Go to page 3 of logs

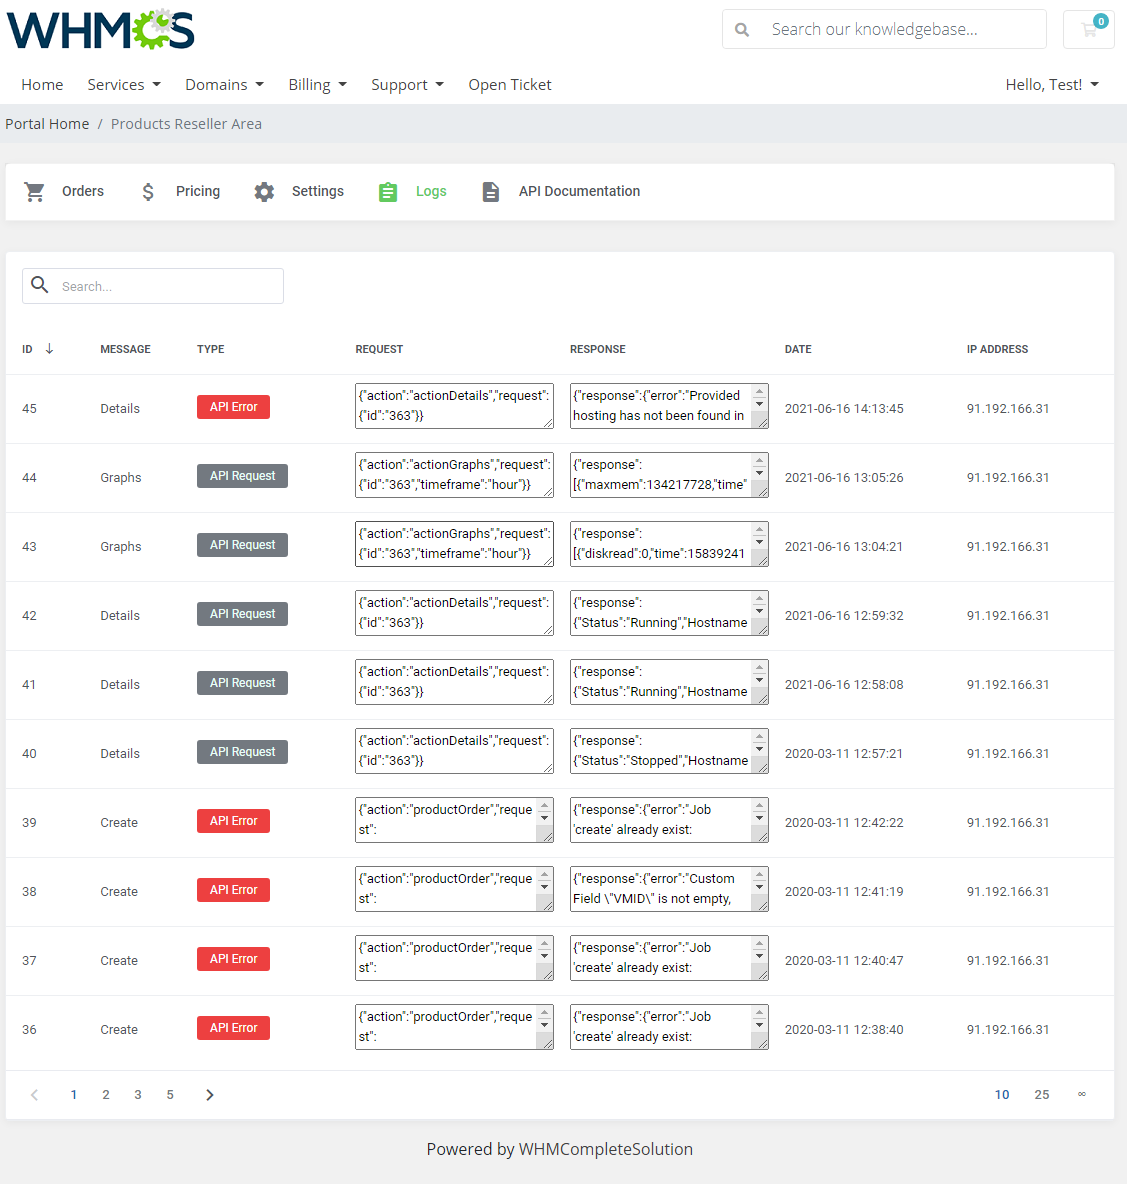click(137, 1095)
